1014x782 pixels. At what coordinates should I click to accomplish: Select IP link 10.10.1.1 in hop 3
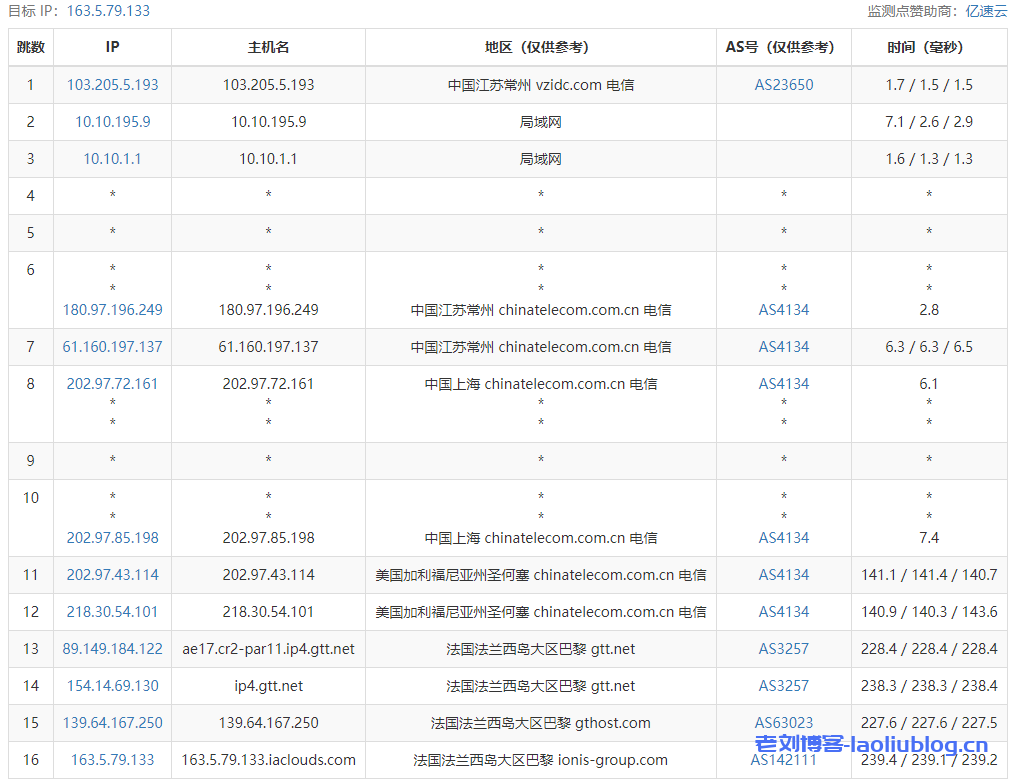(x=112, y=159)
